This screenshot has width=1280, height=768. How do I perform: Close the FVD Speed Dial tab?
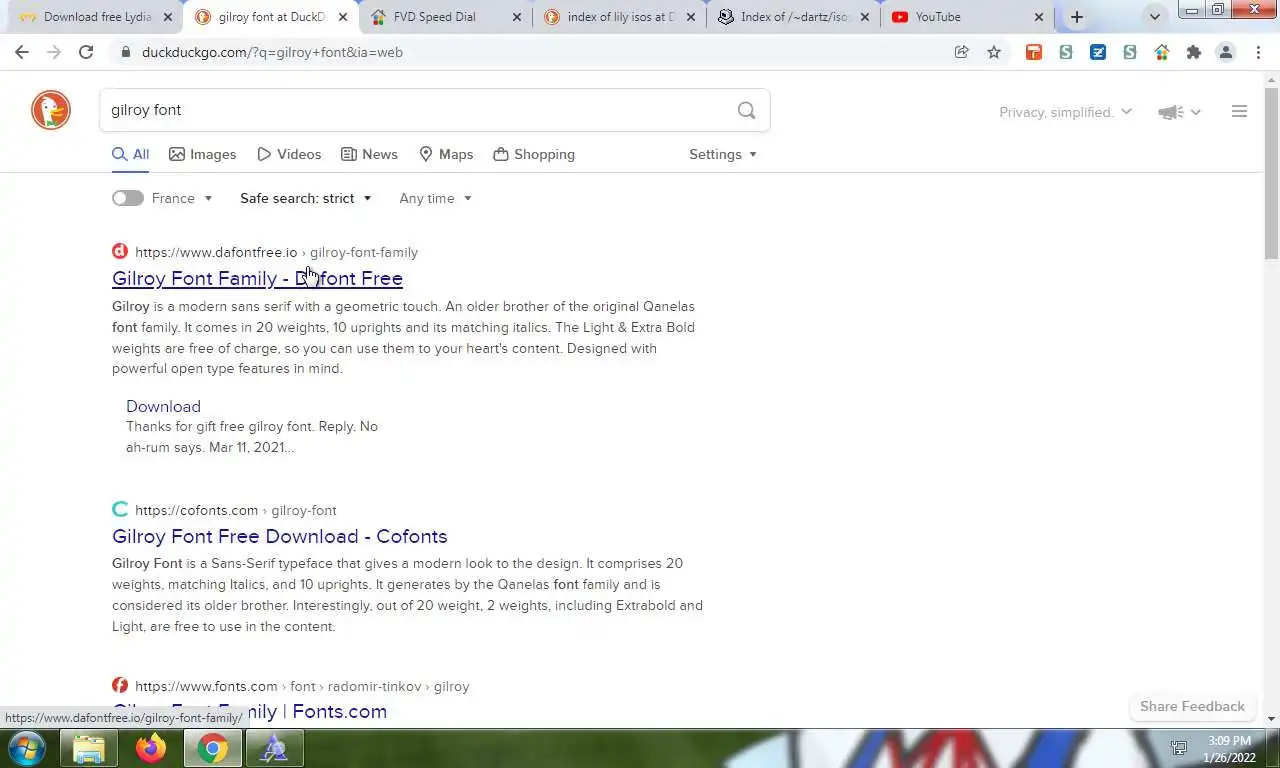[x=516, y=17]
